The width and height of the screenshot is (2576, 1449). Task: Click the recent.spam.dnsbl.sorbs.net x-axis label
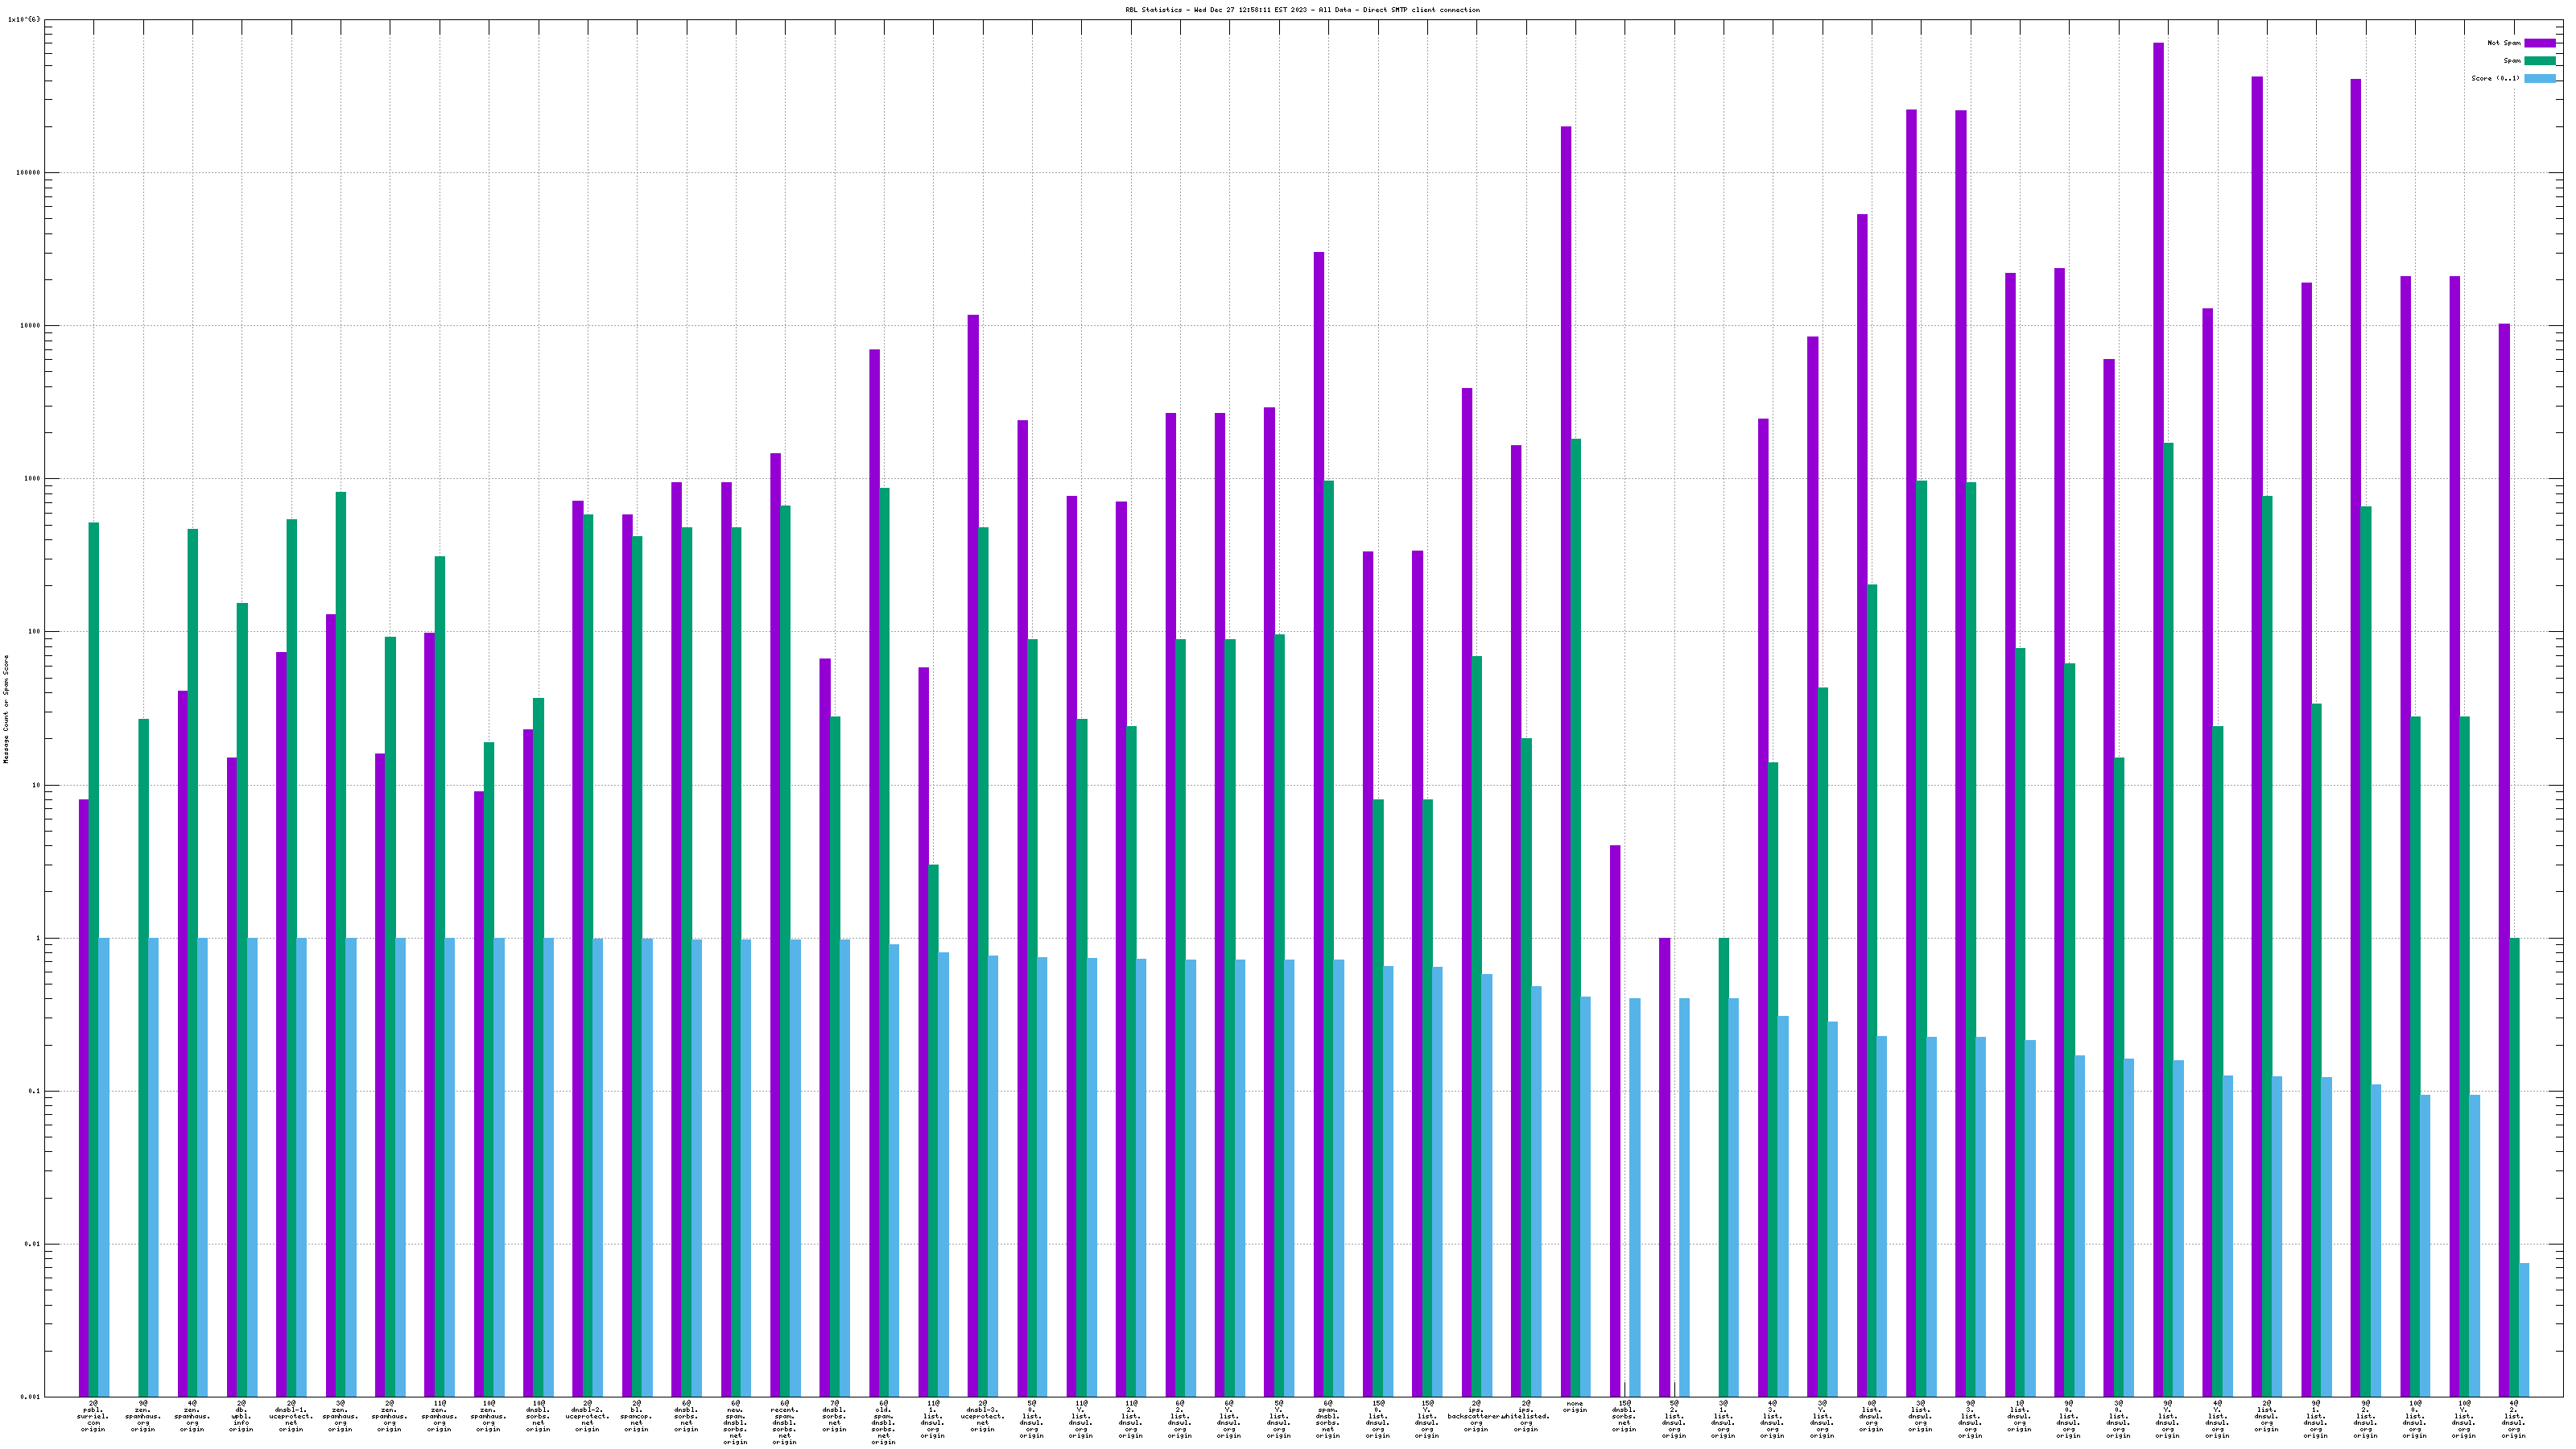[785, 1422]
